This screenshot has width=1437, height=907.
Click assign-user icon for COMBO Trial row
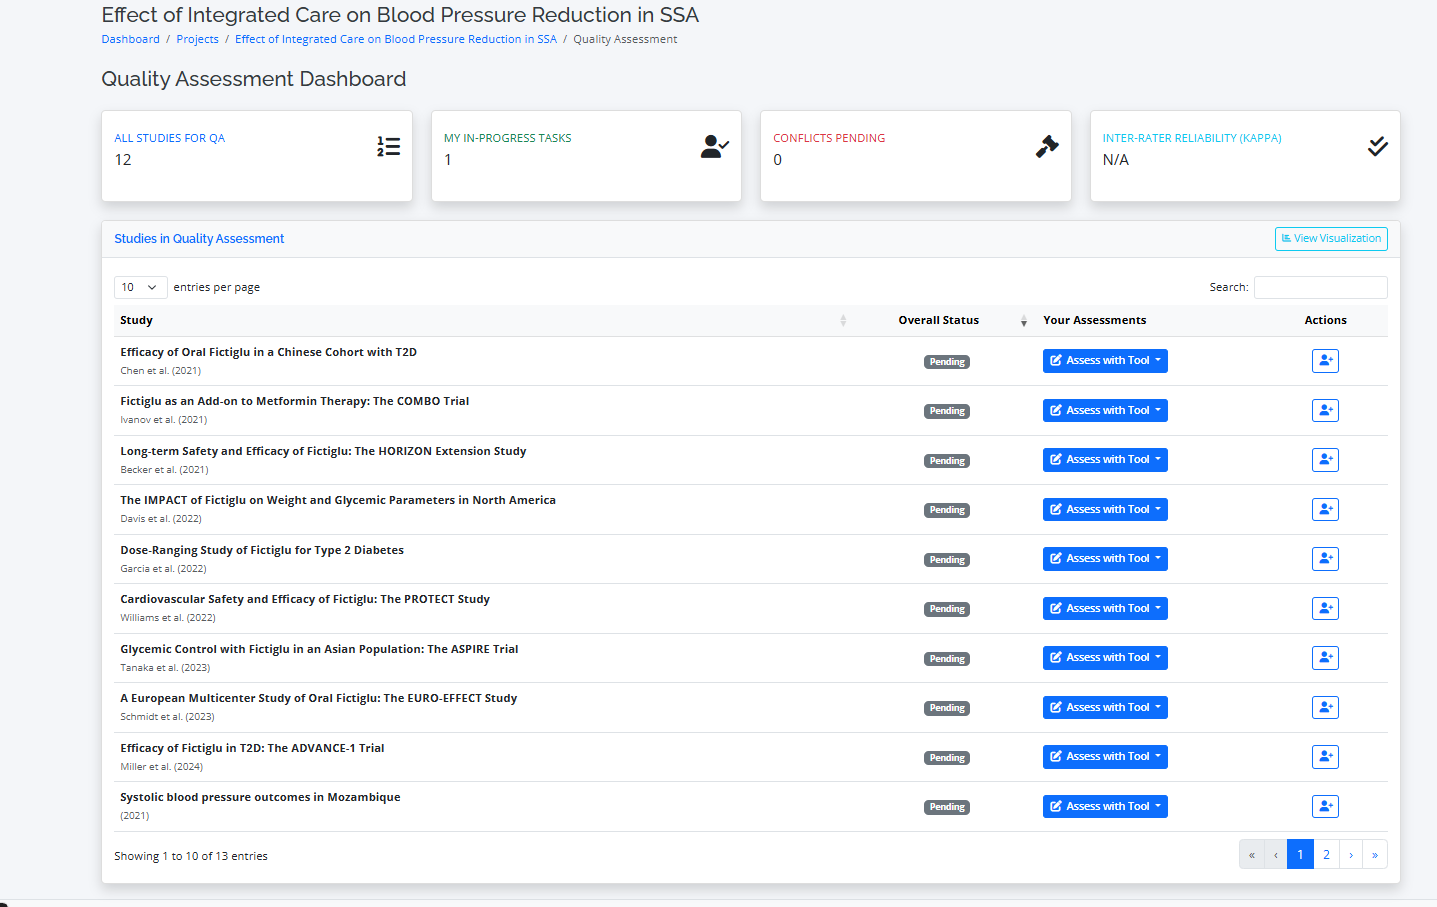tap(1325, 410)
